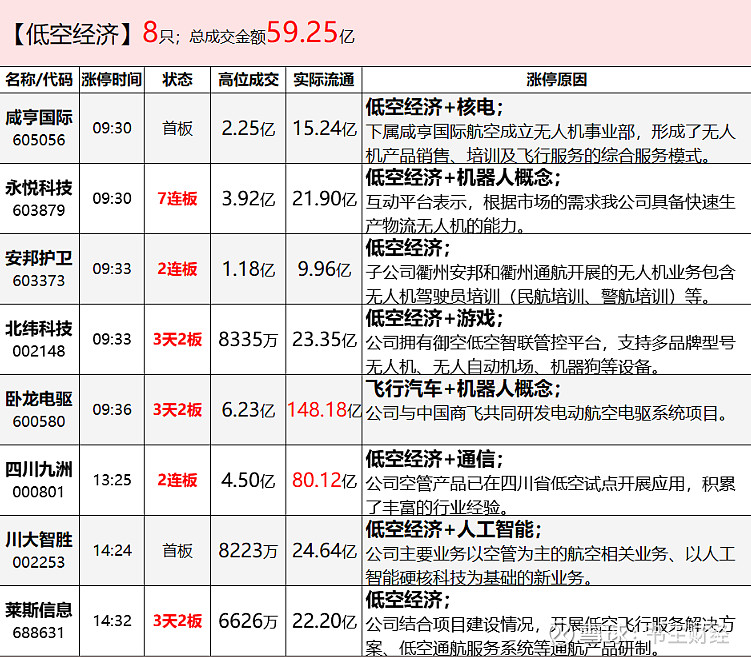Viewport: 751px width, 657px height.
Task: Click the 8335万 turnover value
Action: click(248, 340)
